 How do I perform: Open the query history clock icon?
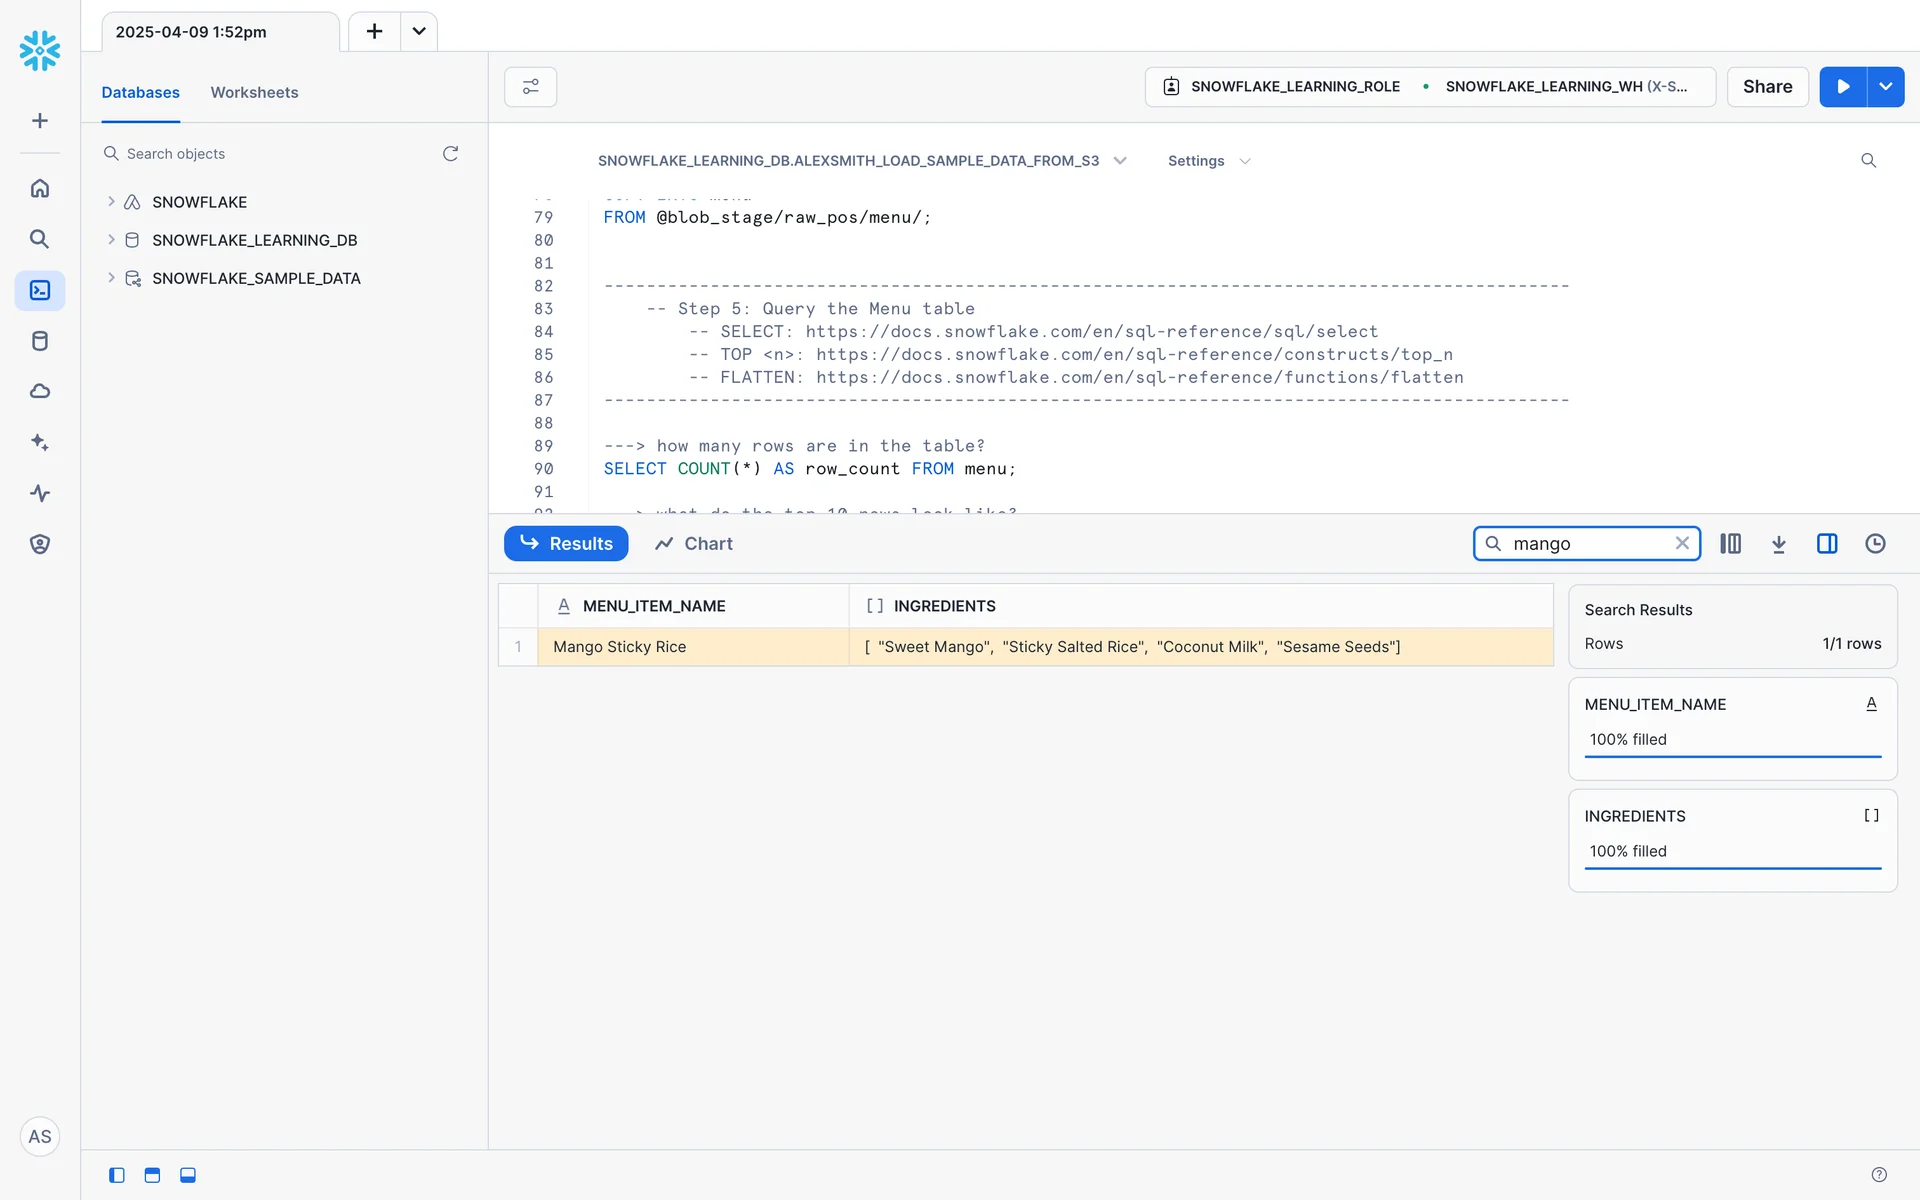(1875, 544)
